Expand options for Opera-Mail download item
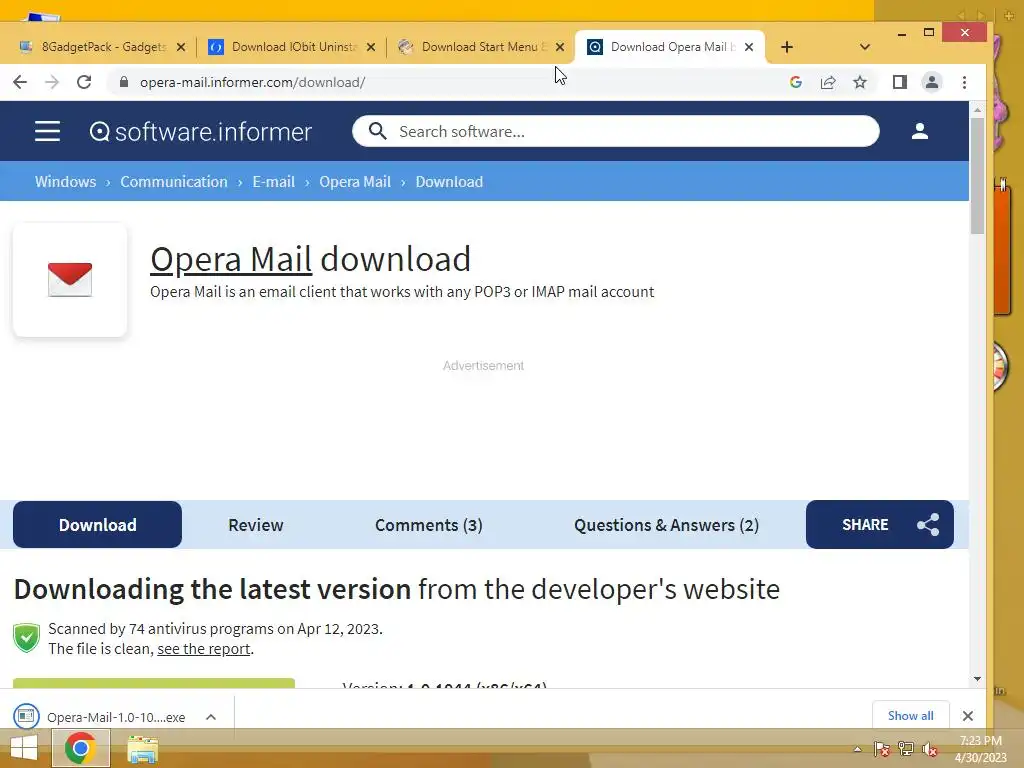Screen dimensions: 1024x768 [x=211, y=717]
